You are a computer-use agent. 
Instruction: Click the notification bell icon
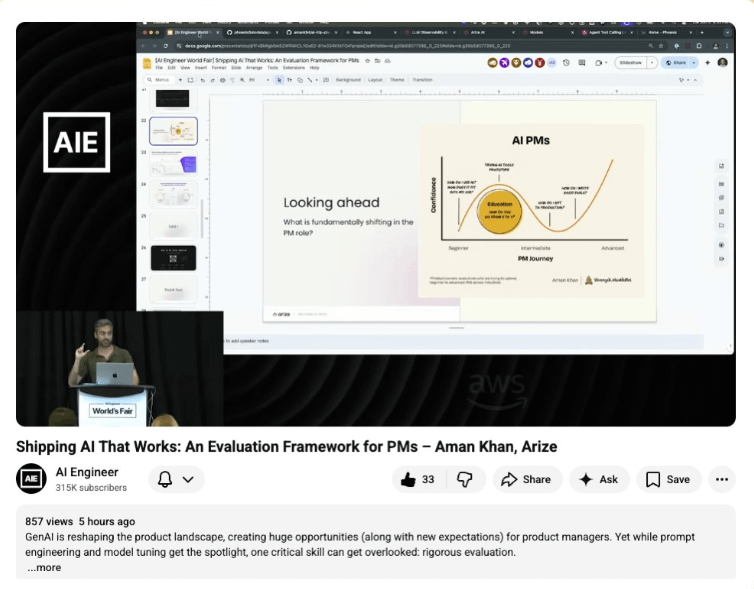[165, 479]
